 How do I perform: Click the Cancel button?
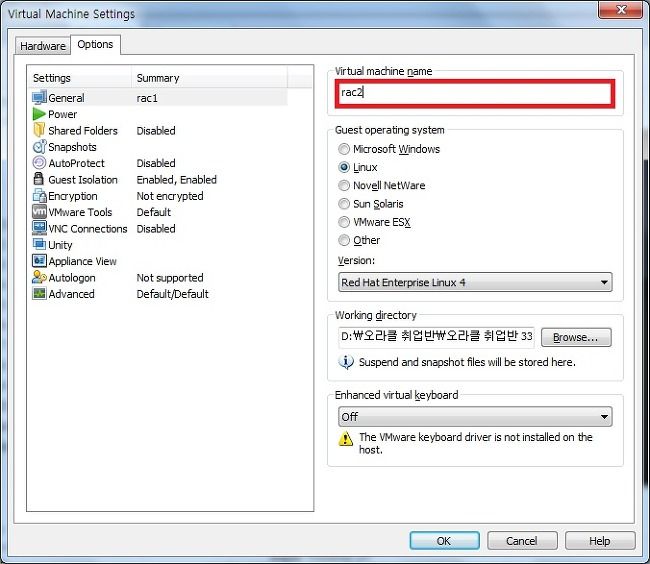(x=522, y=541)
